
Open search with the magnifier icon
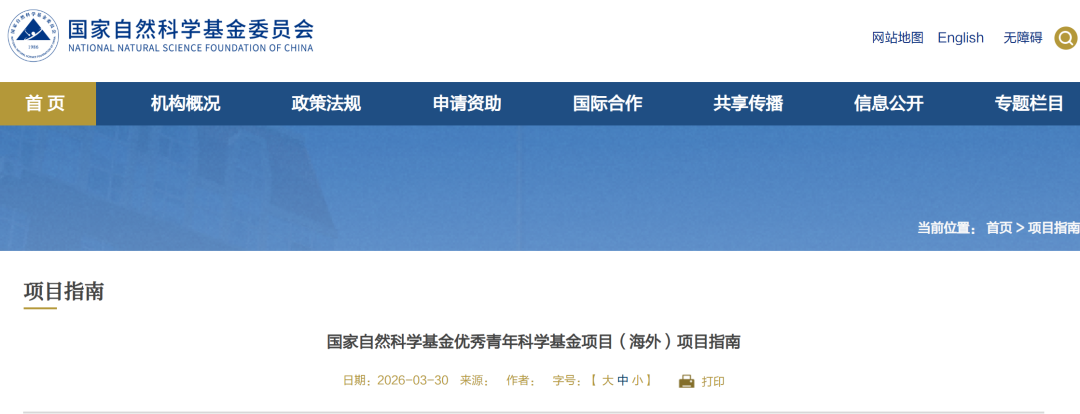click(1066, 38)
